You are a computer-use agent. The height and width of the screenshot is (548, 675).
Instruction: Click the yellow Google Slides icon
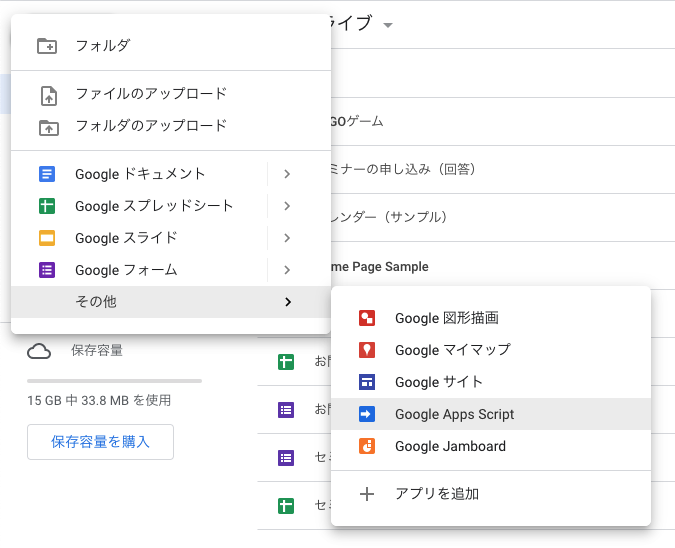click(x=47, y=238)
